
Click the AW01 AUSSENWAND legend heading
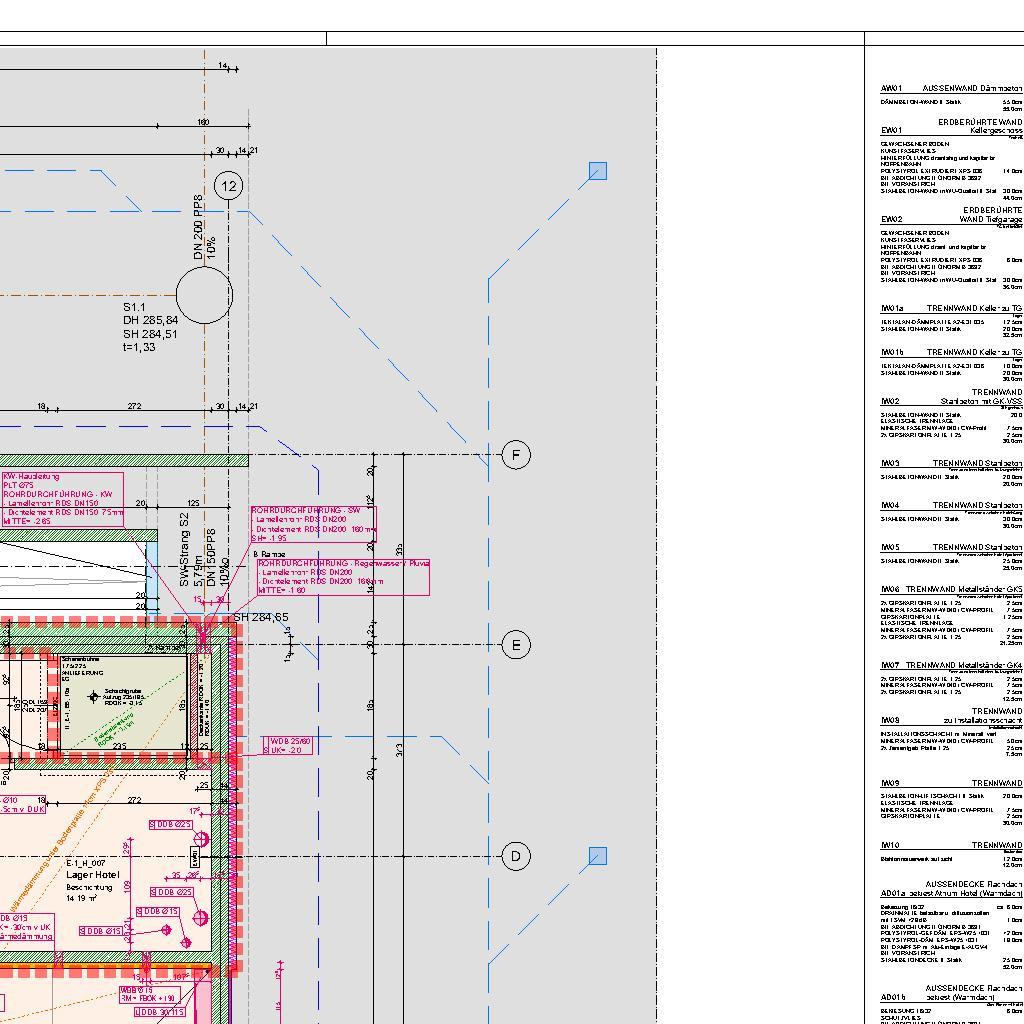950,89
